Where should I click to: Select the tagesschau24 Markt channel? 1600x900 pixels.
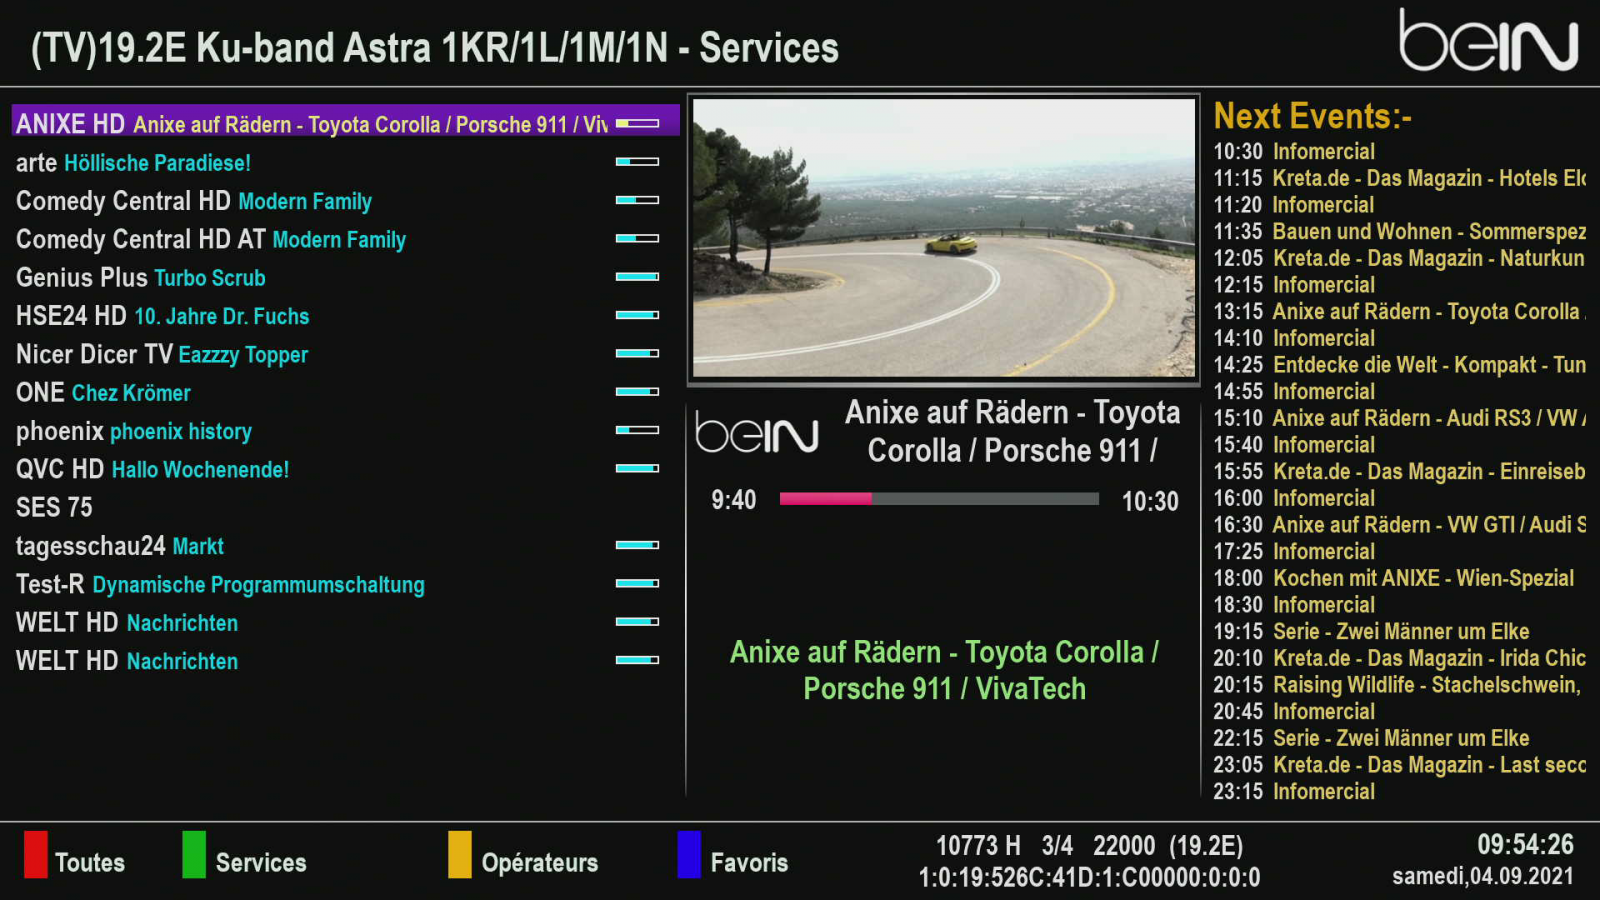pos(345,546)
